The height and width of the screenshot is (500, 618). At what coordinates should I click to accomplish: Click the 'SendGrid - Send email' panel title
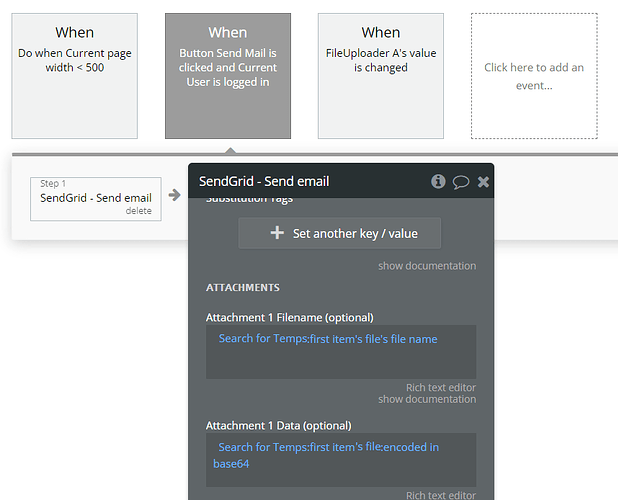click(x=264, y=182)
